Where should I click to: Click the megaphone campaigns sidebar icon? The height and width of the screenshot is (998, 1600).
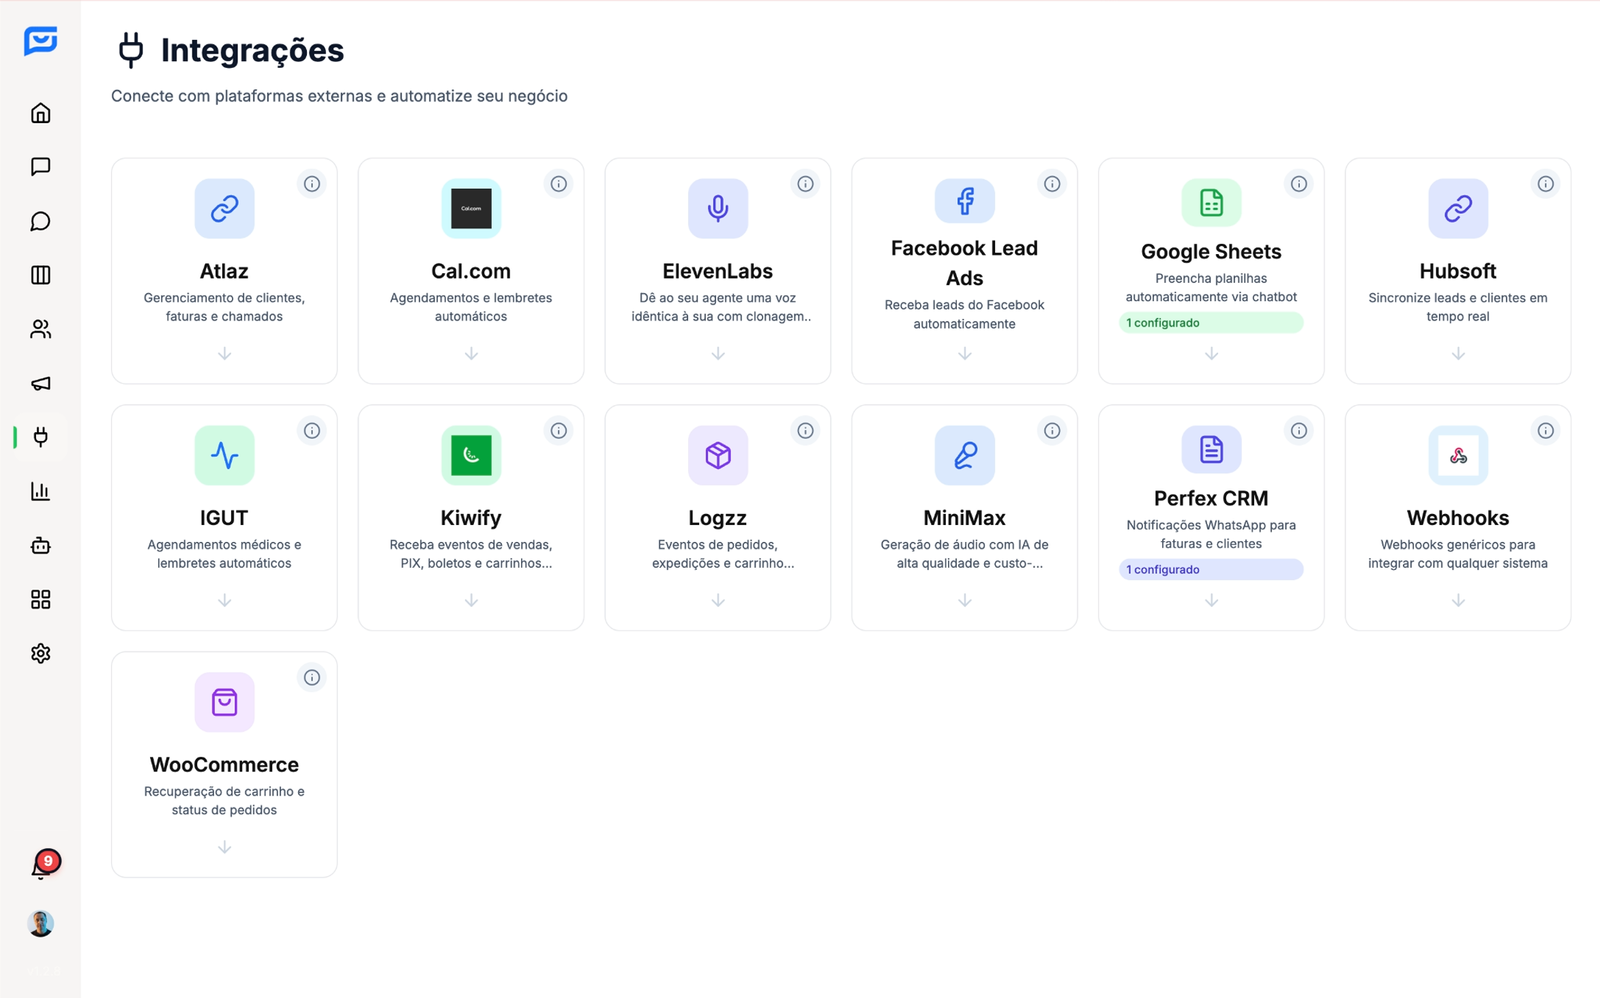40,383
